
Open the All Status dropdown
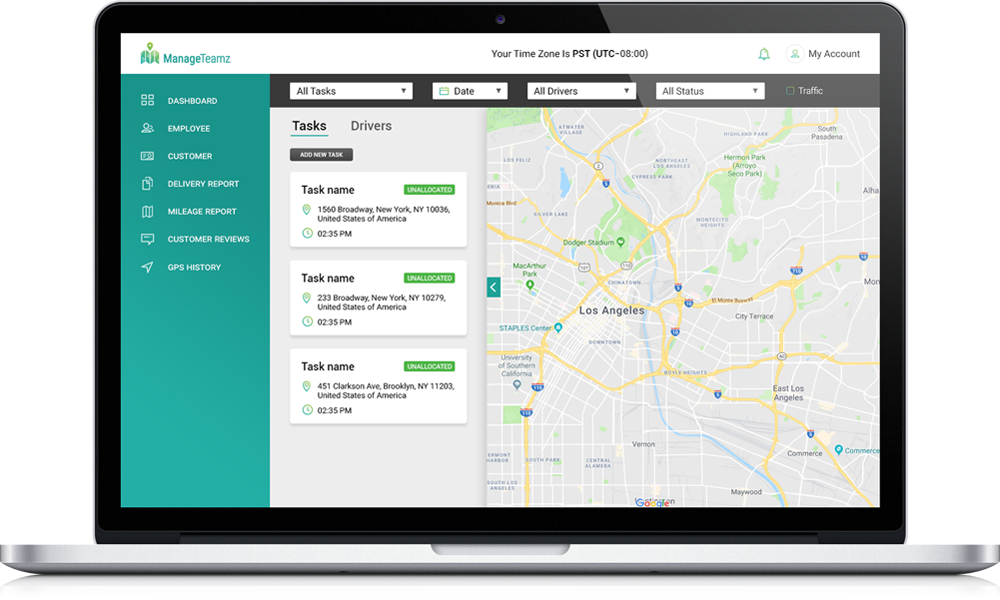click(x=710, y=91)
